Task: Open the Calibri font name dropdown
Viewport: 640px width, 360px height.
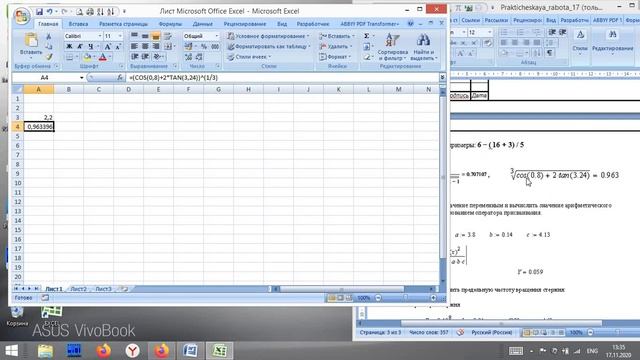Action: click(x=100, y=36)
